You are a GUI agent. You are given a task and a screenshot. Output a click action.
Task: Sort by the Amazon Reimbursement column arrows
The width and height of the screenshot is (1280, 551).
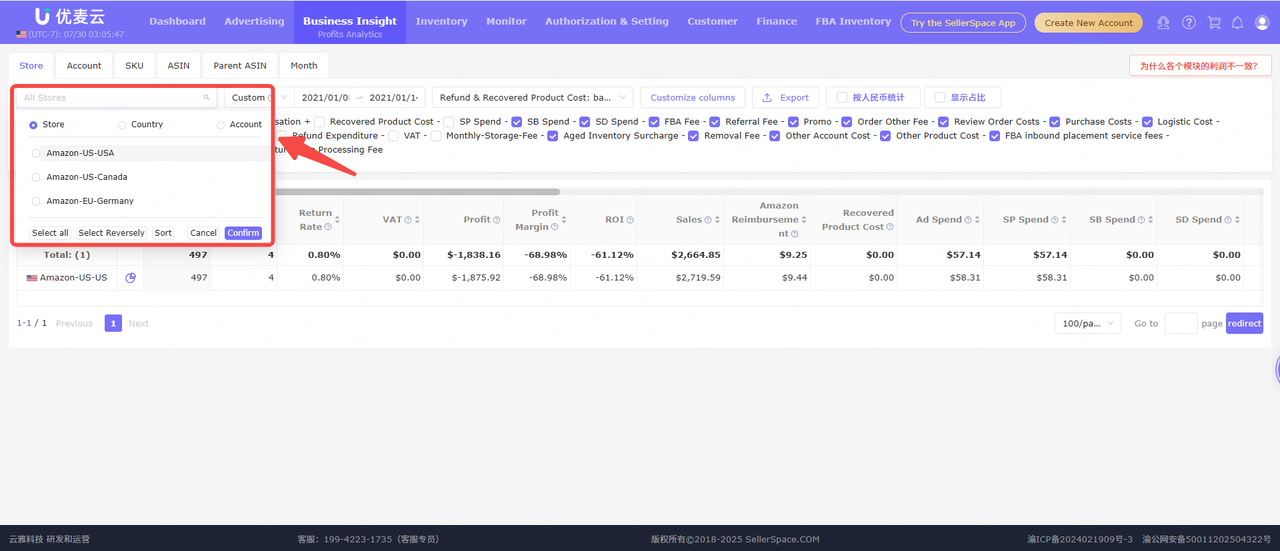click(806, 220)
